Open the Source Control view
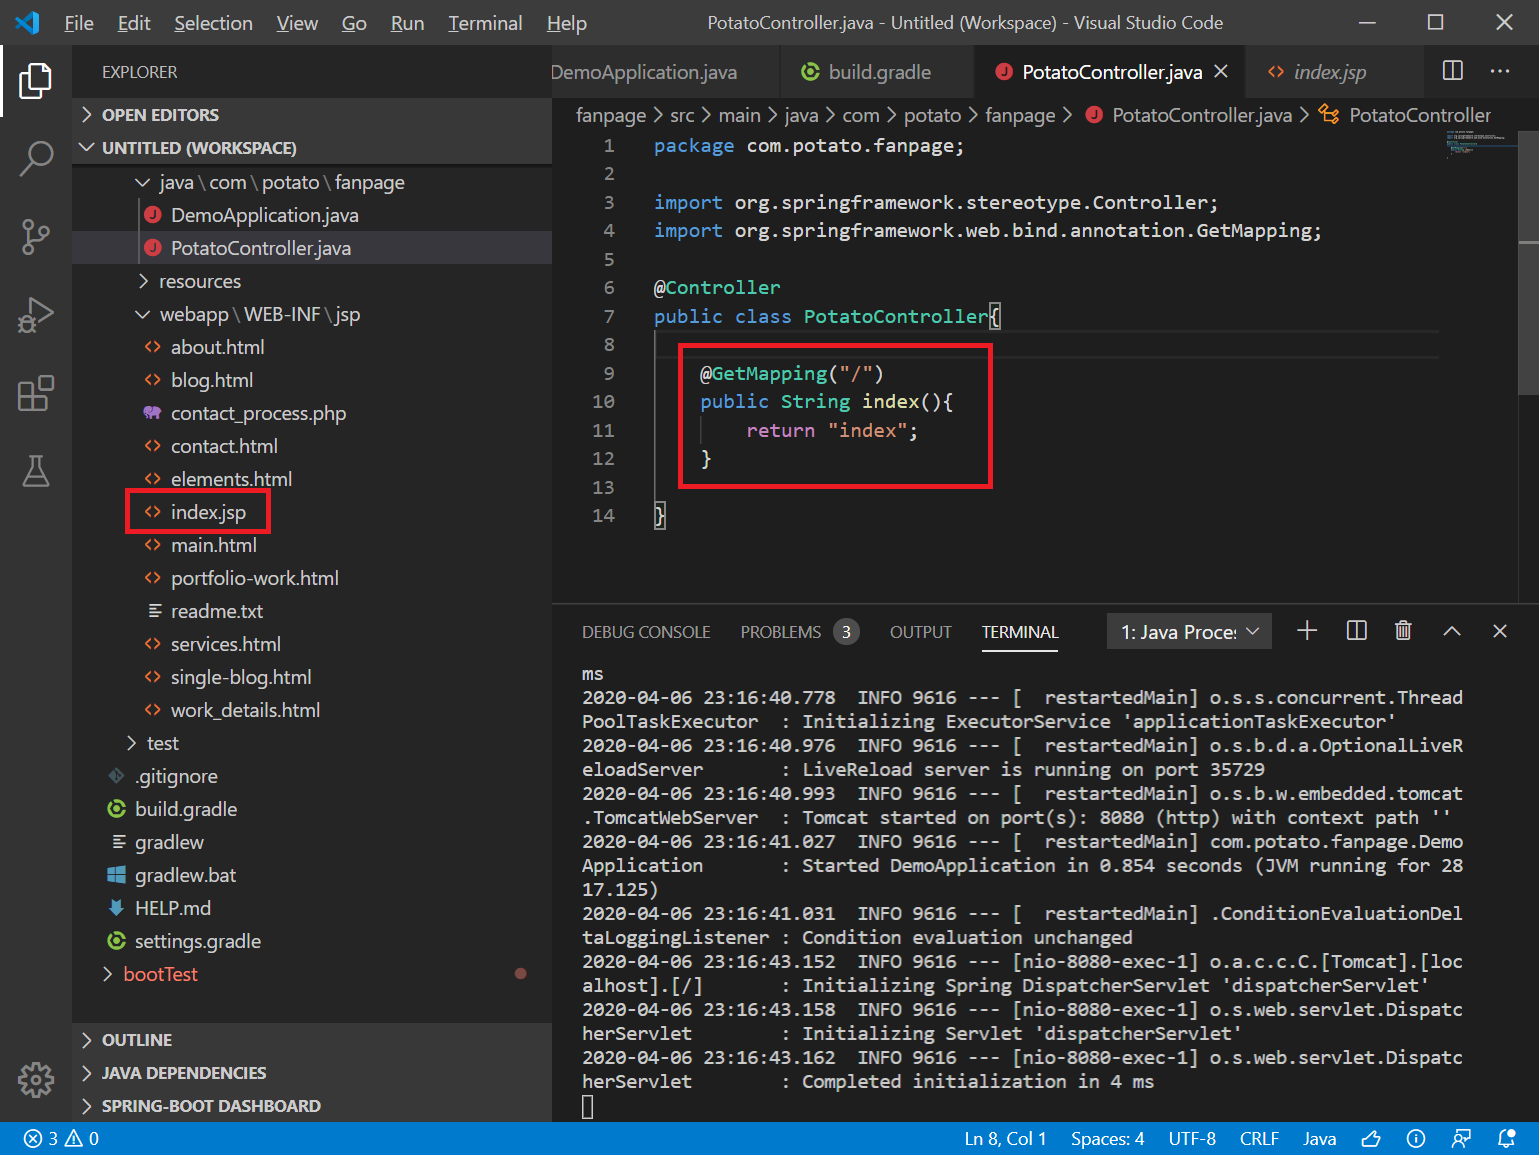 (x=36, y=237)
